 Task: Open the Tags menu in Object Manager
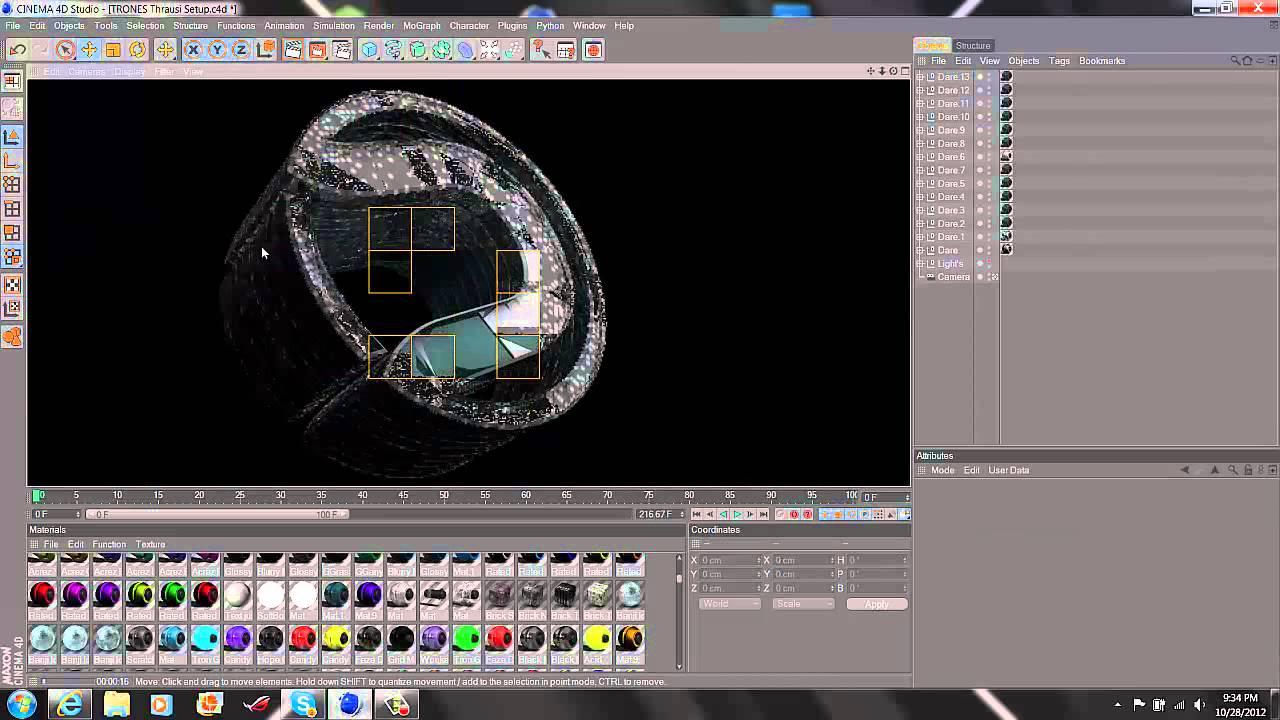point(1059,61)
